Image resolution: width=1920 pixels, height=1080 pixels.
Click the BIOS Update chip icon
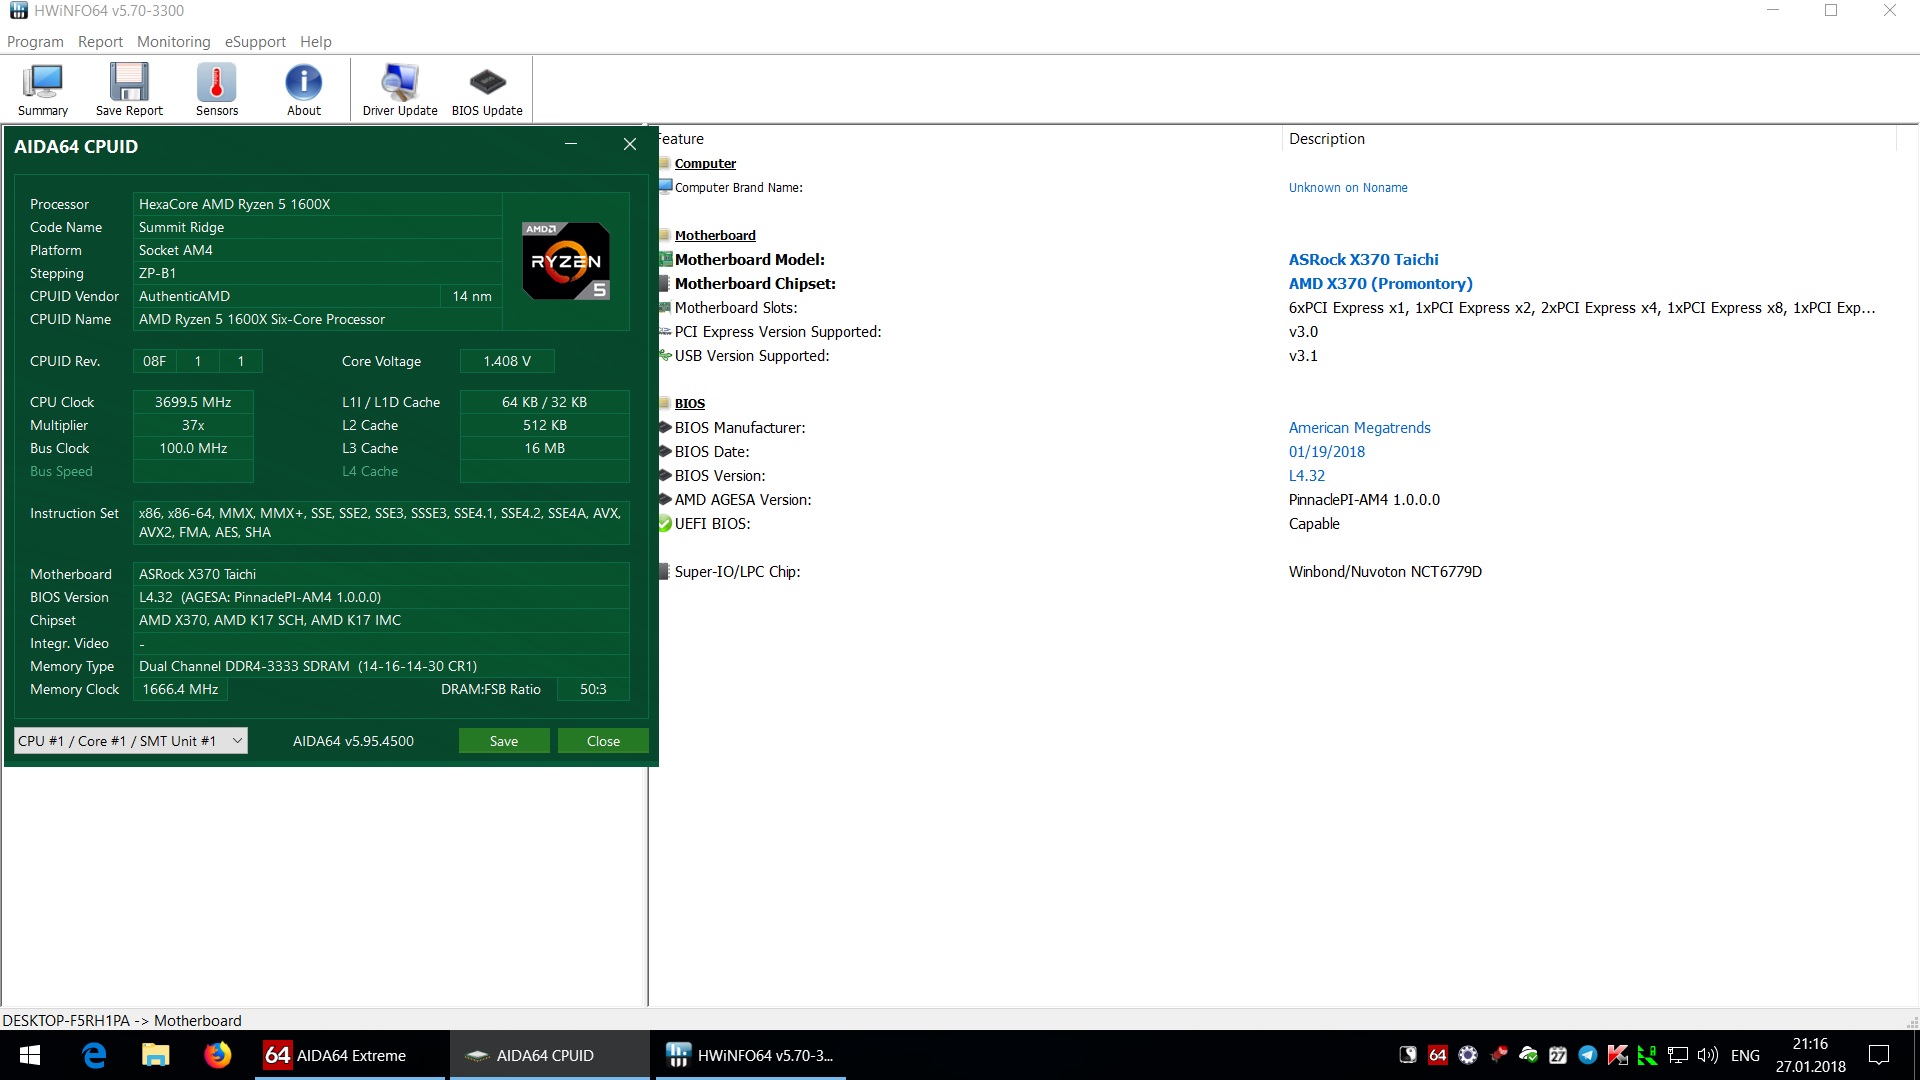(x=487, y=89)
